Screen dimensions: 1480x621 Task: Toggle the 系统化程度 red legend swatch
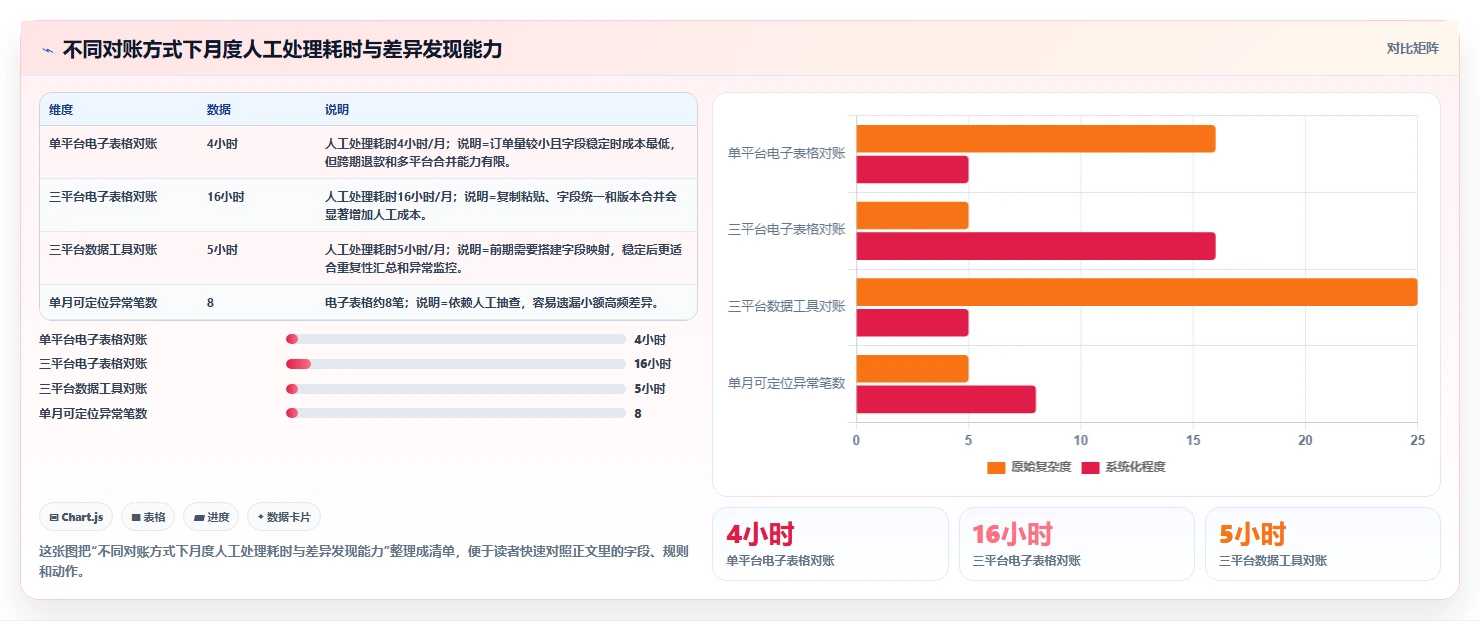click(1090, 468)
